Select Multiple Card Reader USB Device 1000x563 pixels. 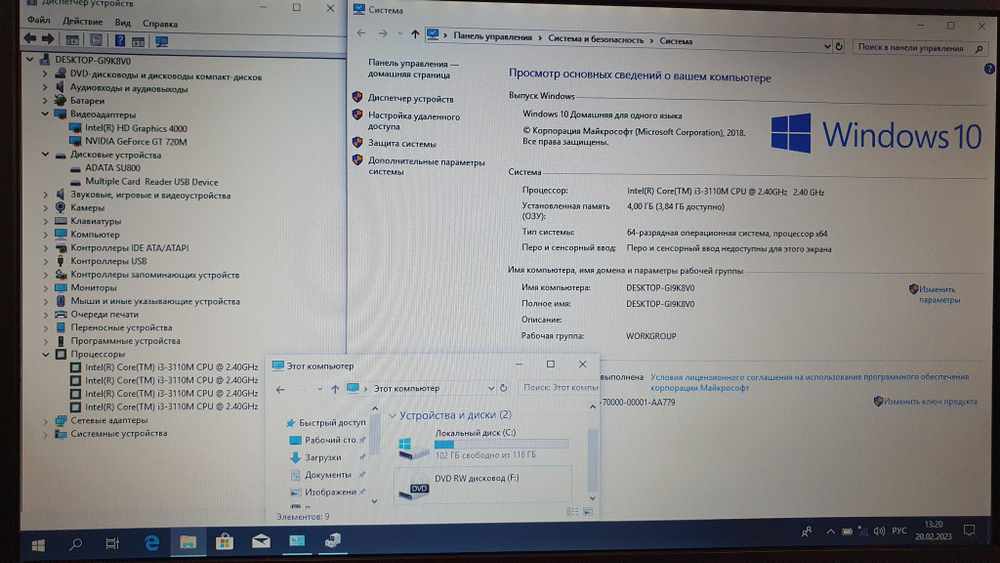coord(152,182)
